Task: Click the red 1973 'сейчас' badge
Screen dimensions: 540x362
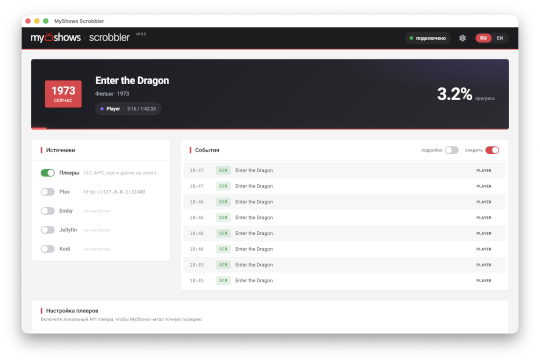Action: click(x=63, y=94)
